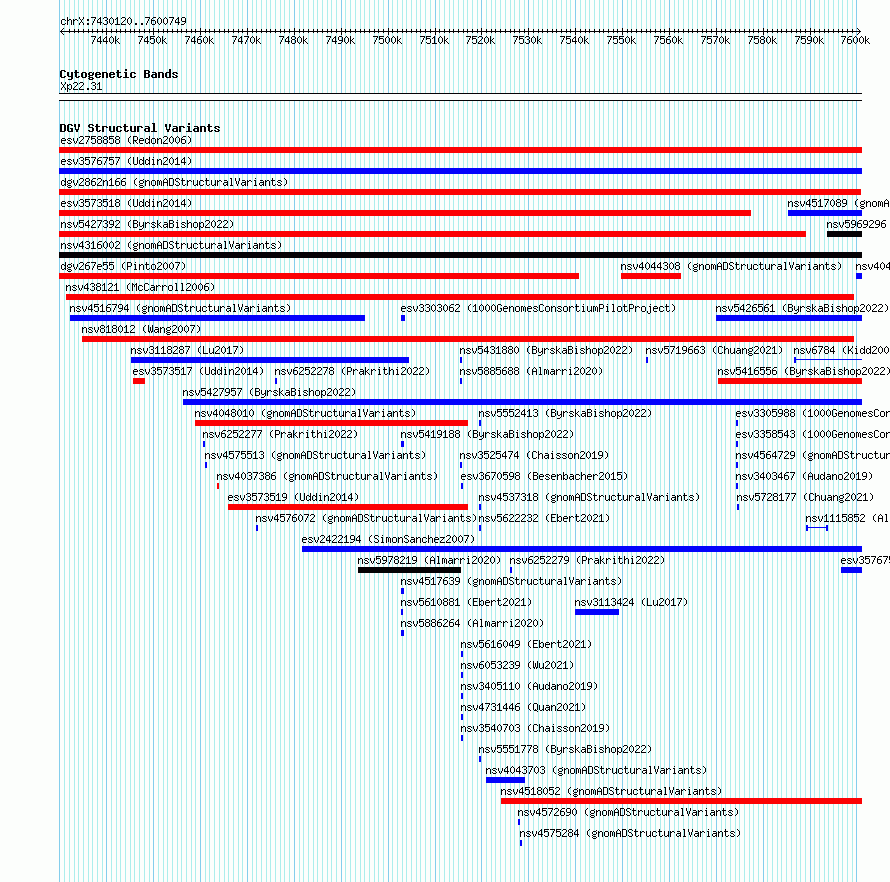The height and width of the screenshot is (882, 890).
Task: Open nsv438121 (McCarroll2006) variant
Action: coord(140,287)
